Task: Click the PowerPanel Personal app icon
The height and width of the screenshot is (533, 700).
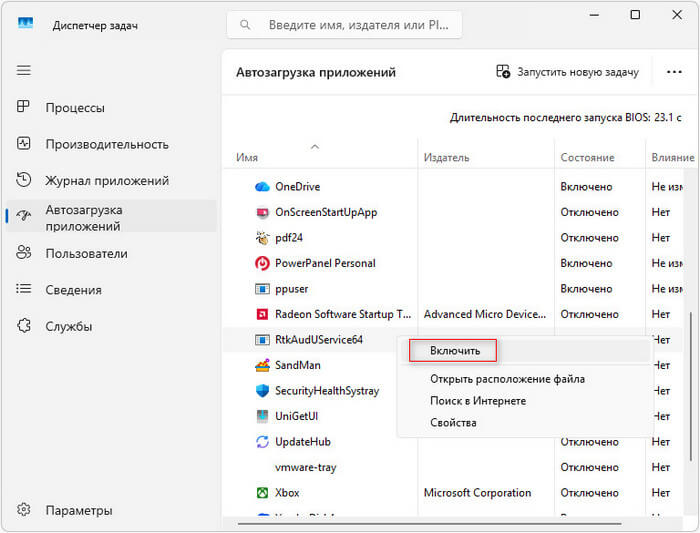Action: [262, 263]
